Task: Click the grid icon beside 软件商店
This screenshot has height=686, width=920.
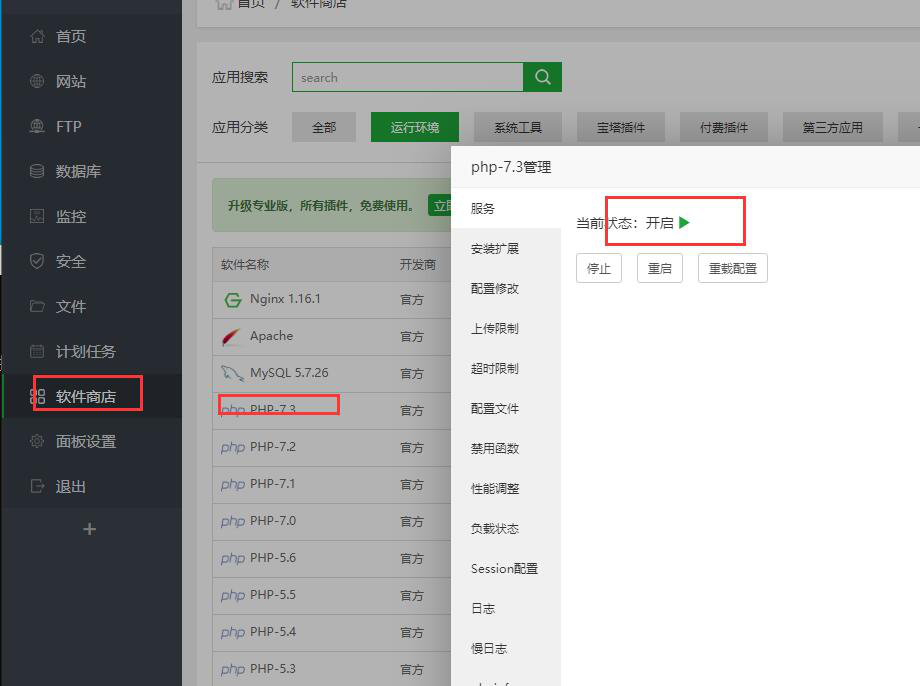Action: (37, 397)
